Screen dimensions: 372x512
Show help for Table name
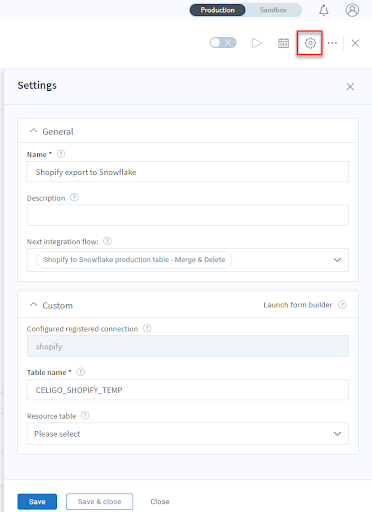(80, 372)
